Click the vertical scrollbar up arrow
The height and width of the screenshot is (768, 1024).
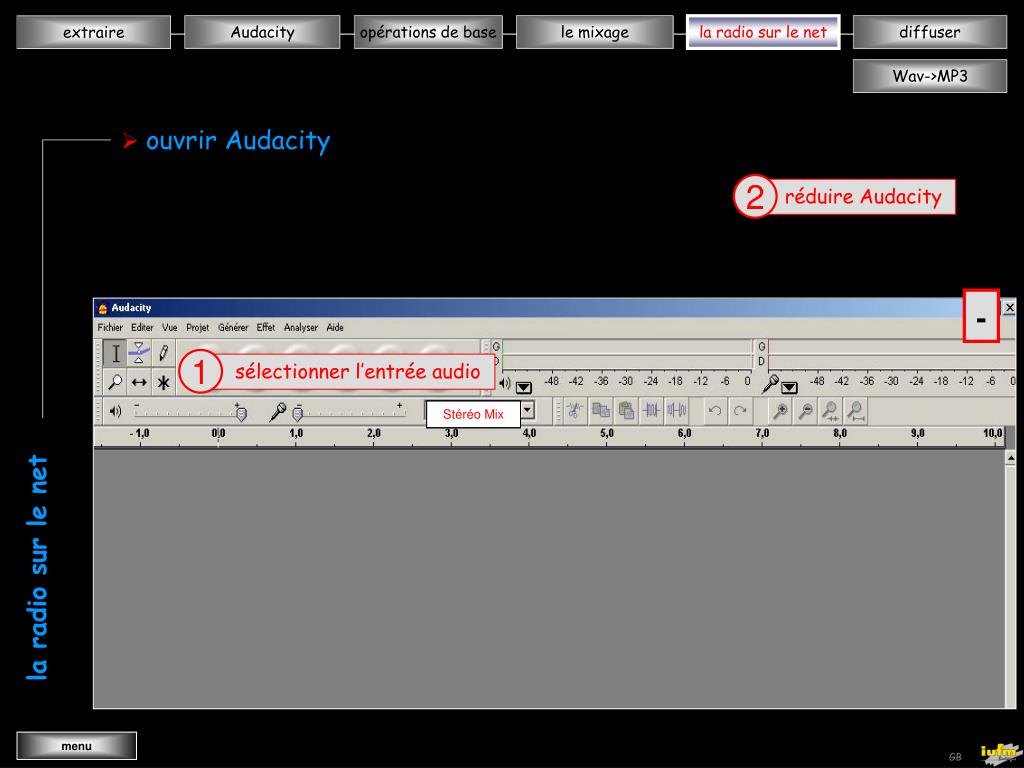[x=1010, y=458]
